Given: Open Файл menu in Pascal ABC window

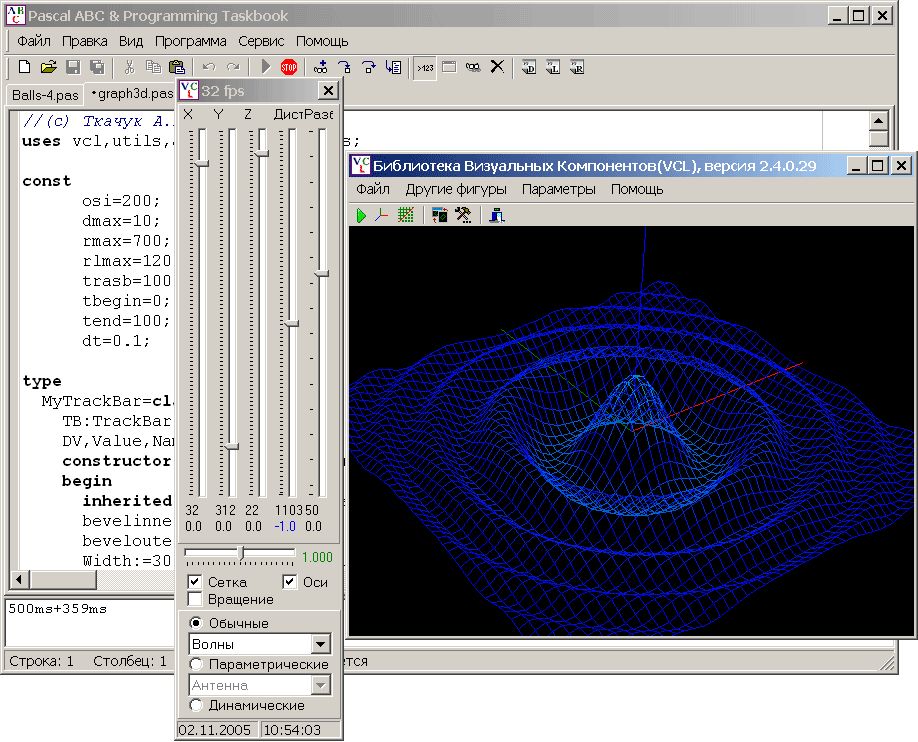Looking at the screenshot, I should click(33, 41).
